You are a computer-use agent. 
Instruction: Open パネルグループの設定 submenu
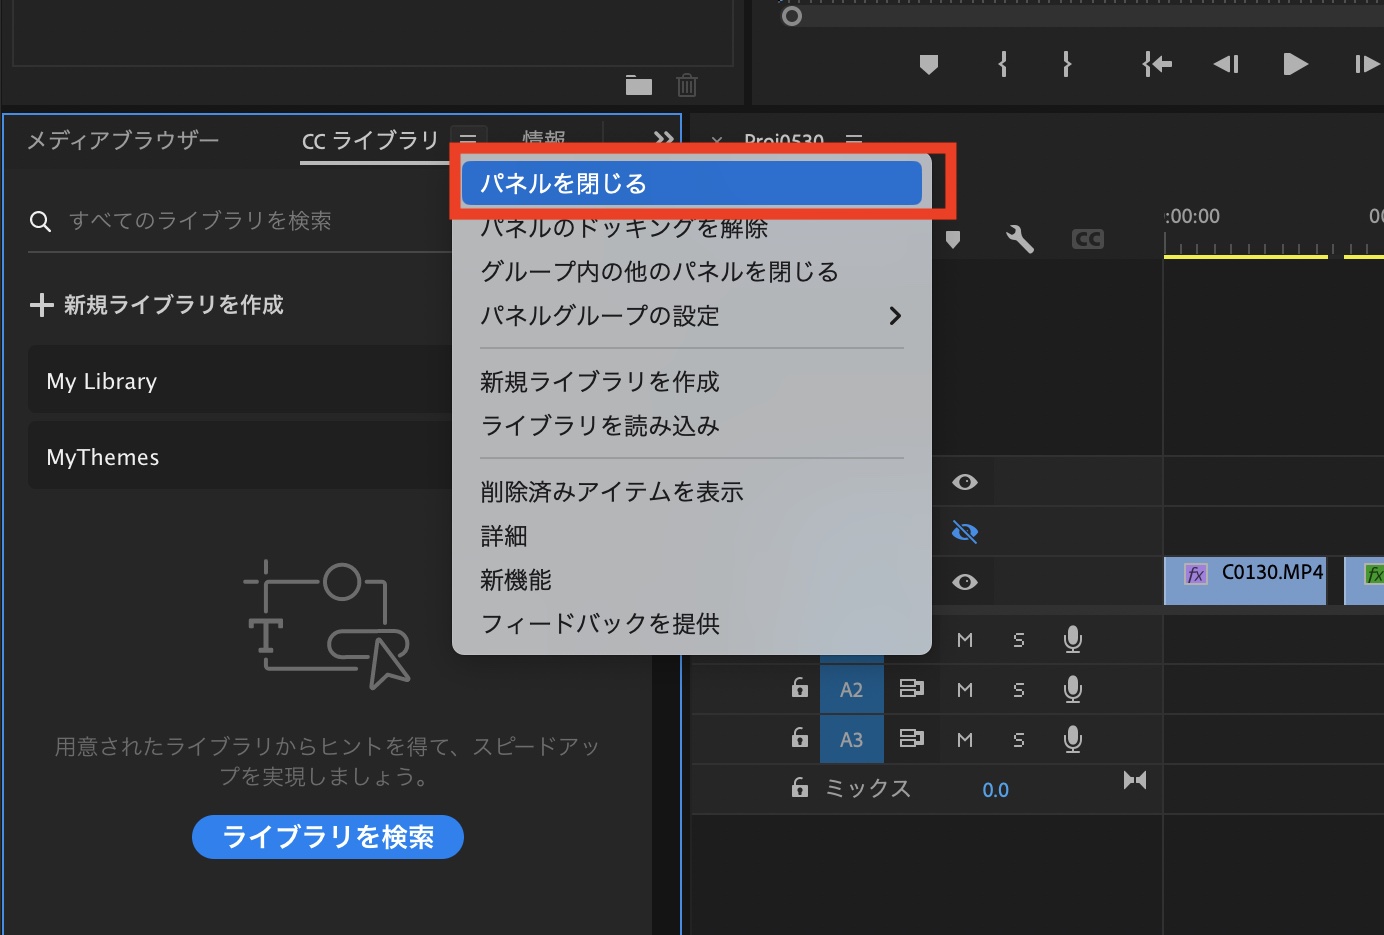coord(690,316)
